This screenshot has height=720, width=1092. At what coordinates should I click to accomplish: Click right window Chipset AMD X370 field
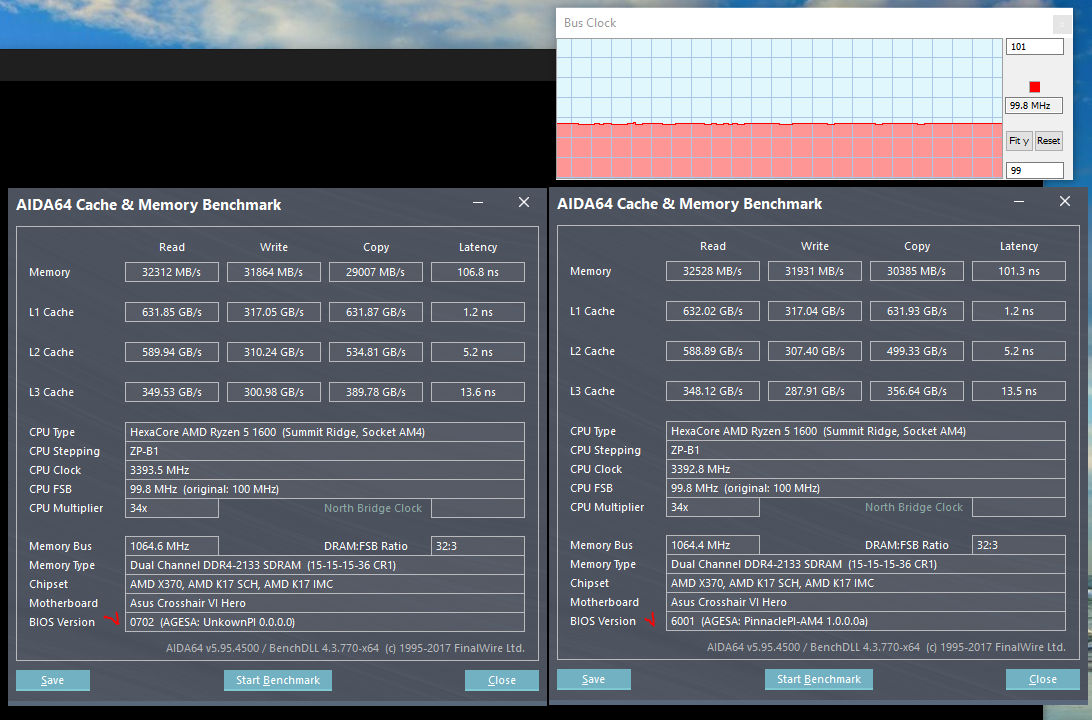tap(866, 583)
